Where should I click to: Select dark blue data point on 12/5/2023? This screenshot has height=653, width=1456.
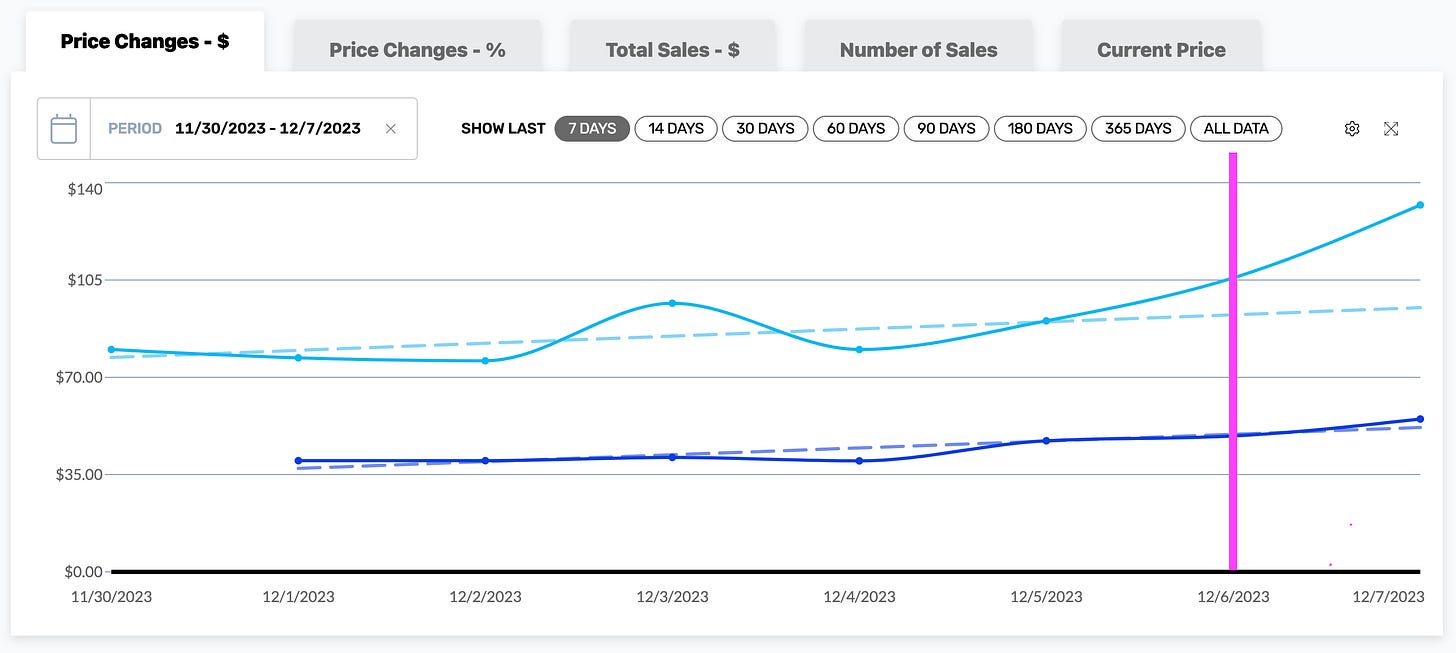point(1046,441)
